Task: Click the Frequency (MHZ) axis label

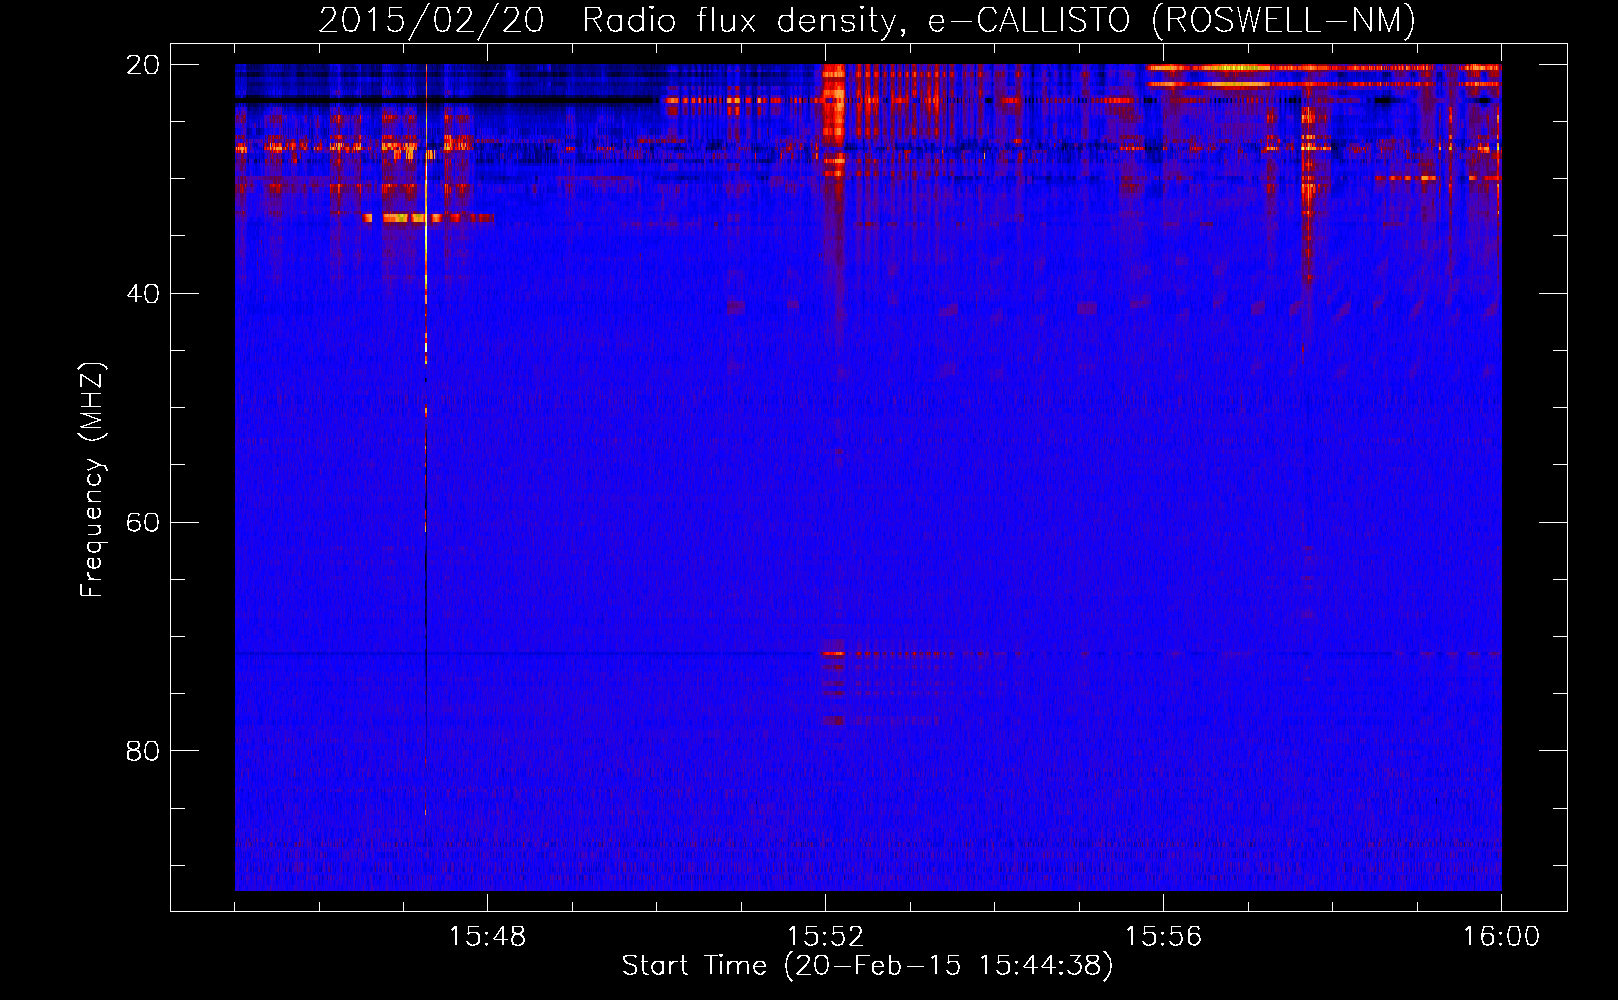Action: (91, 480)
